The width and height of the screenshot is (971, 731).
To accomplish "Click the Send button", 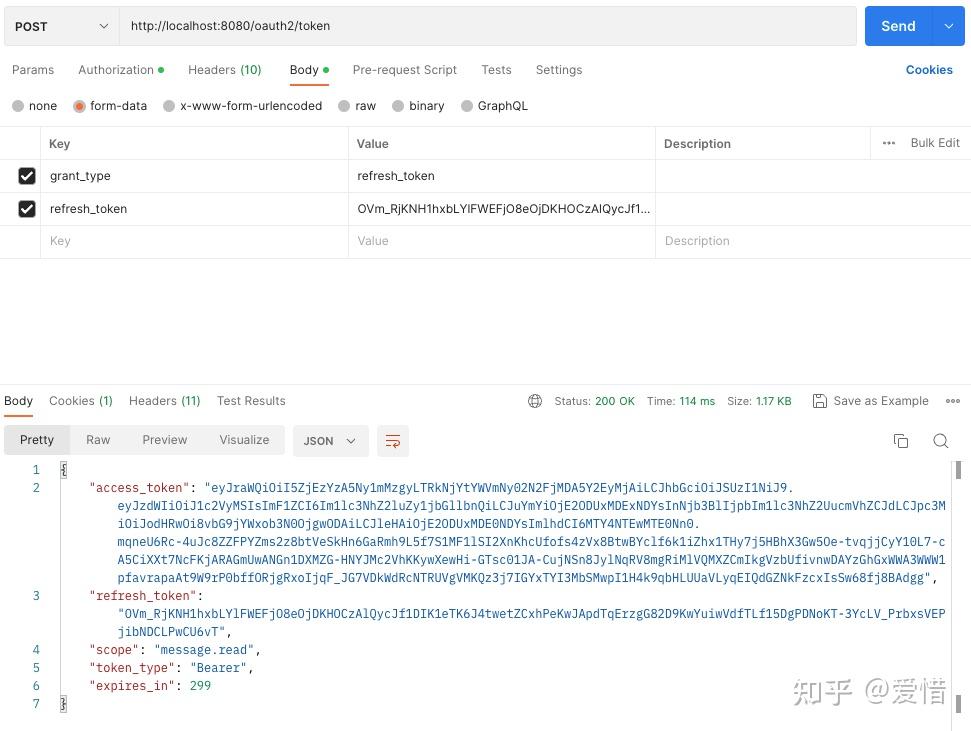I will (x=897, y=26).
